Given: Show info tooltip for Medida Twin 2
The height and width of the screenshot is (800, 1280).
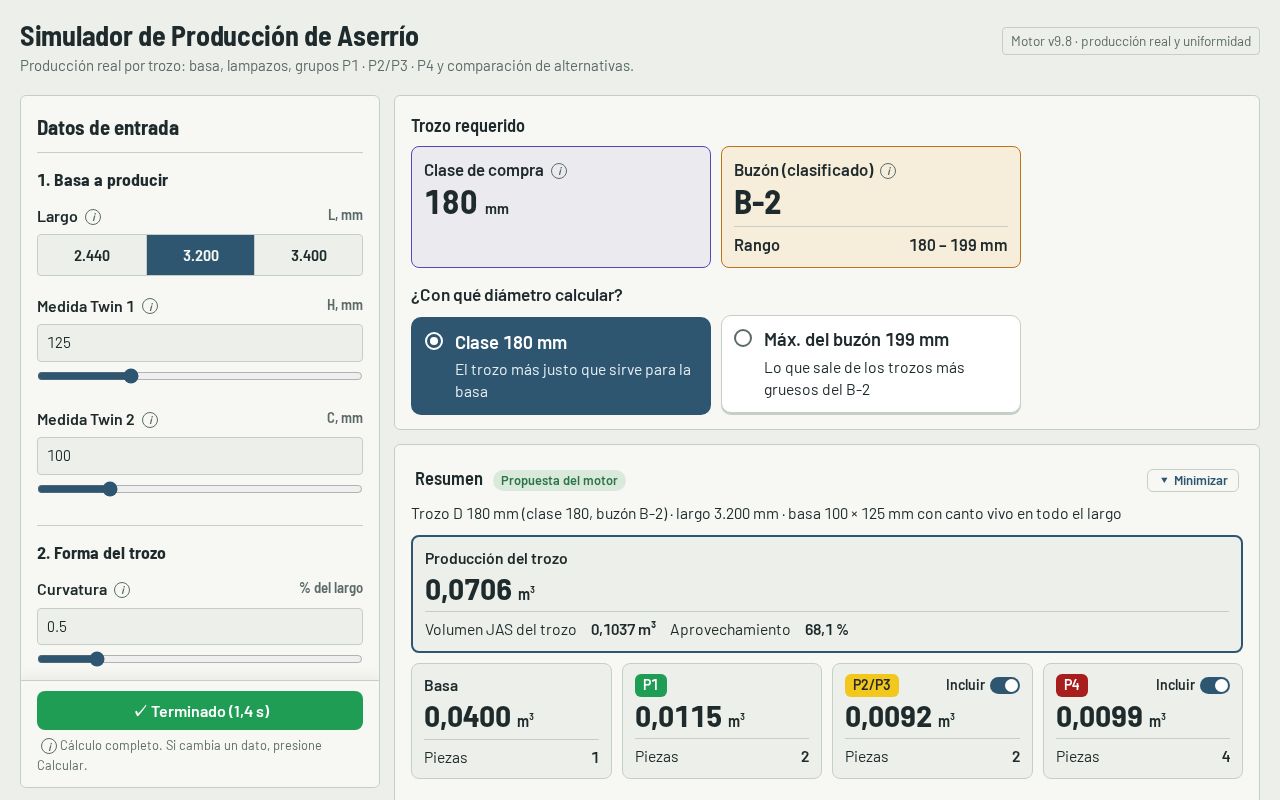Looking at the screenshot, I should [x=150, y=420].
